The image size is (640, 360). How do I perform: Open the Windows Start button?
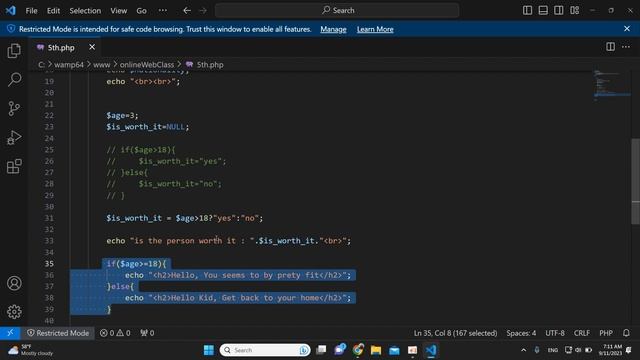point(209,350)
